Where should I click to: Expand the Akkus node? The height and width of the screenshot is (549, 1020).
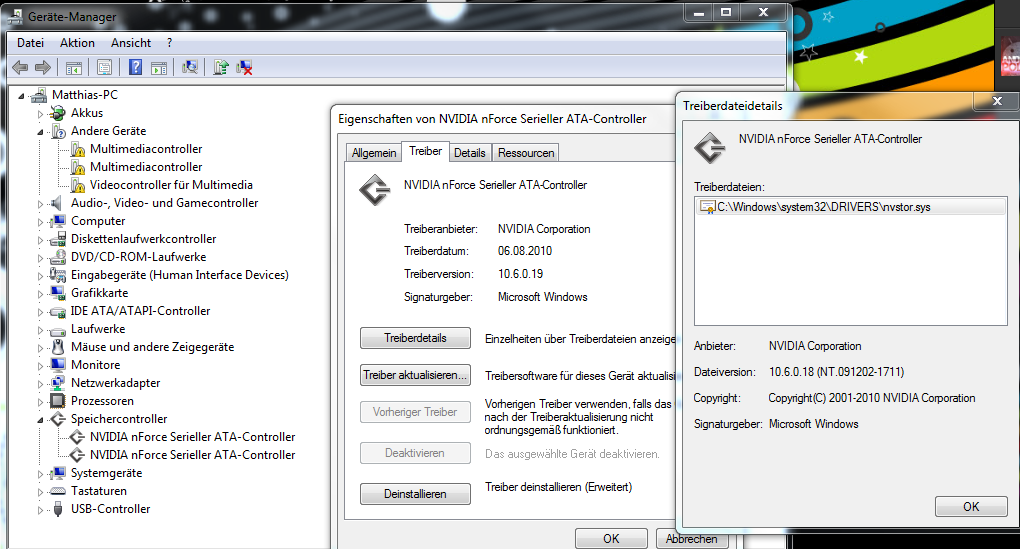coord(40,114)
